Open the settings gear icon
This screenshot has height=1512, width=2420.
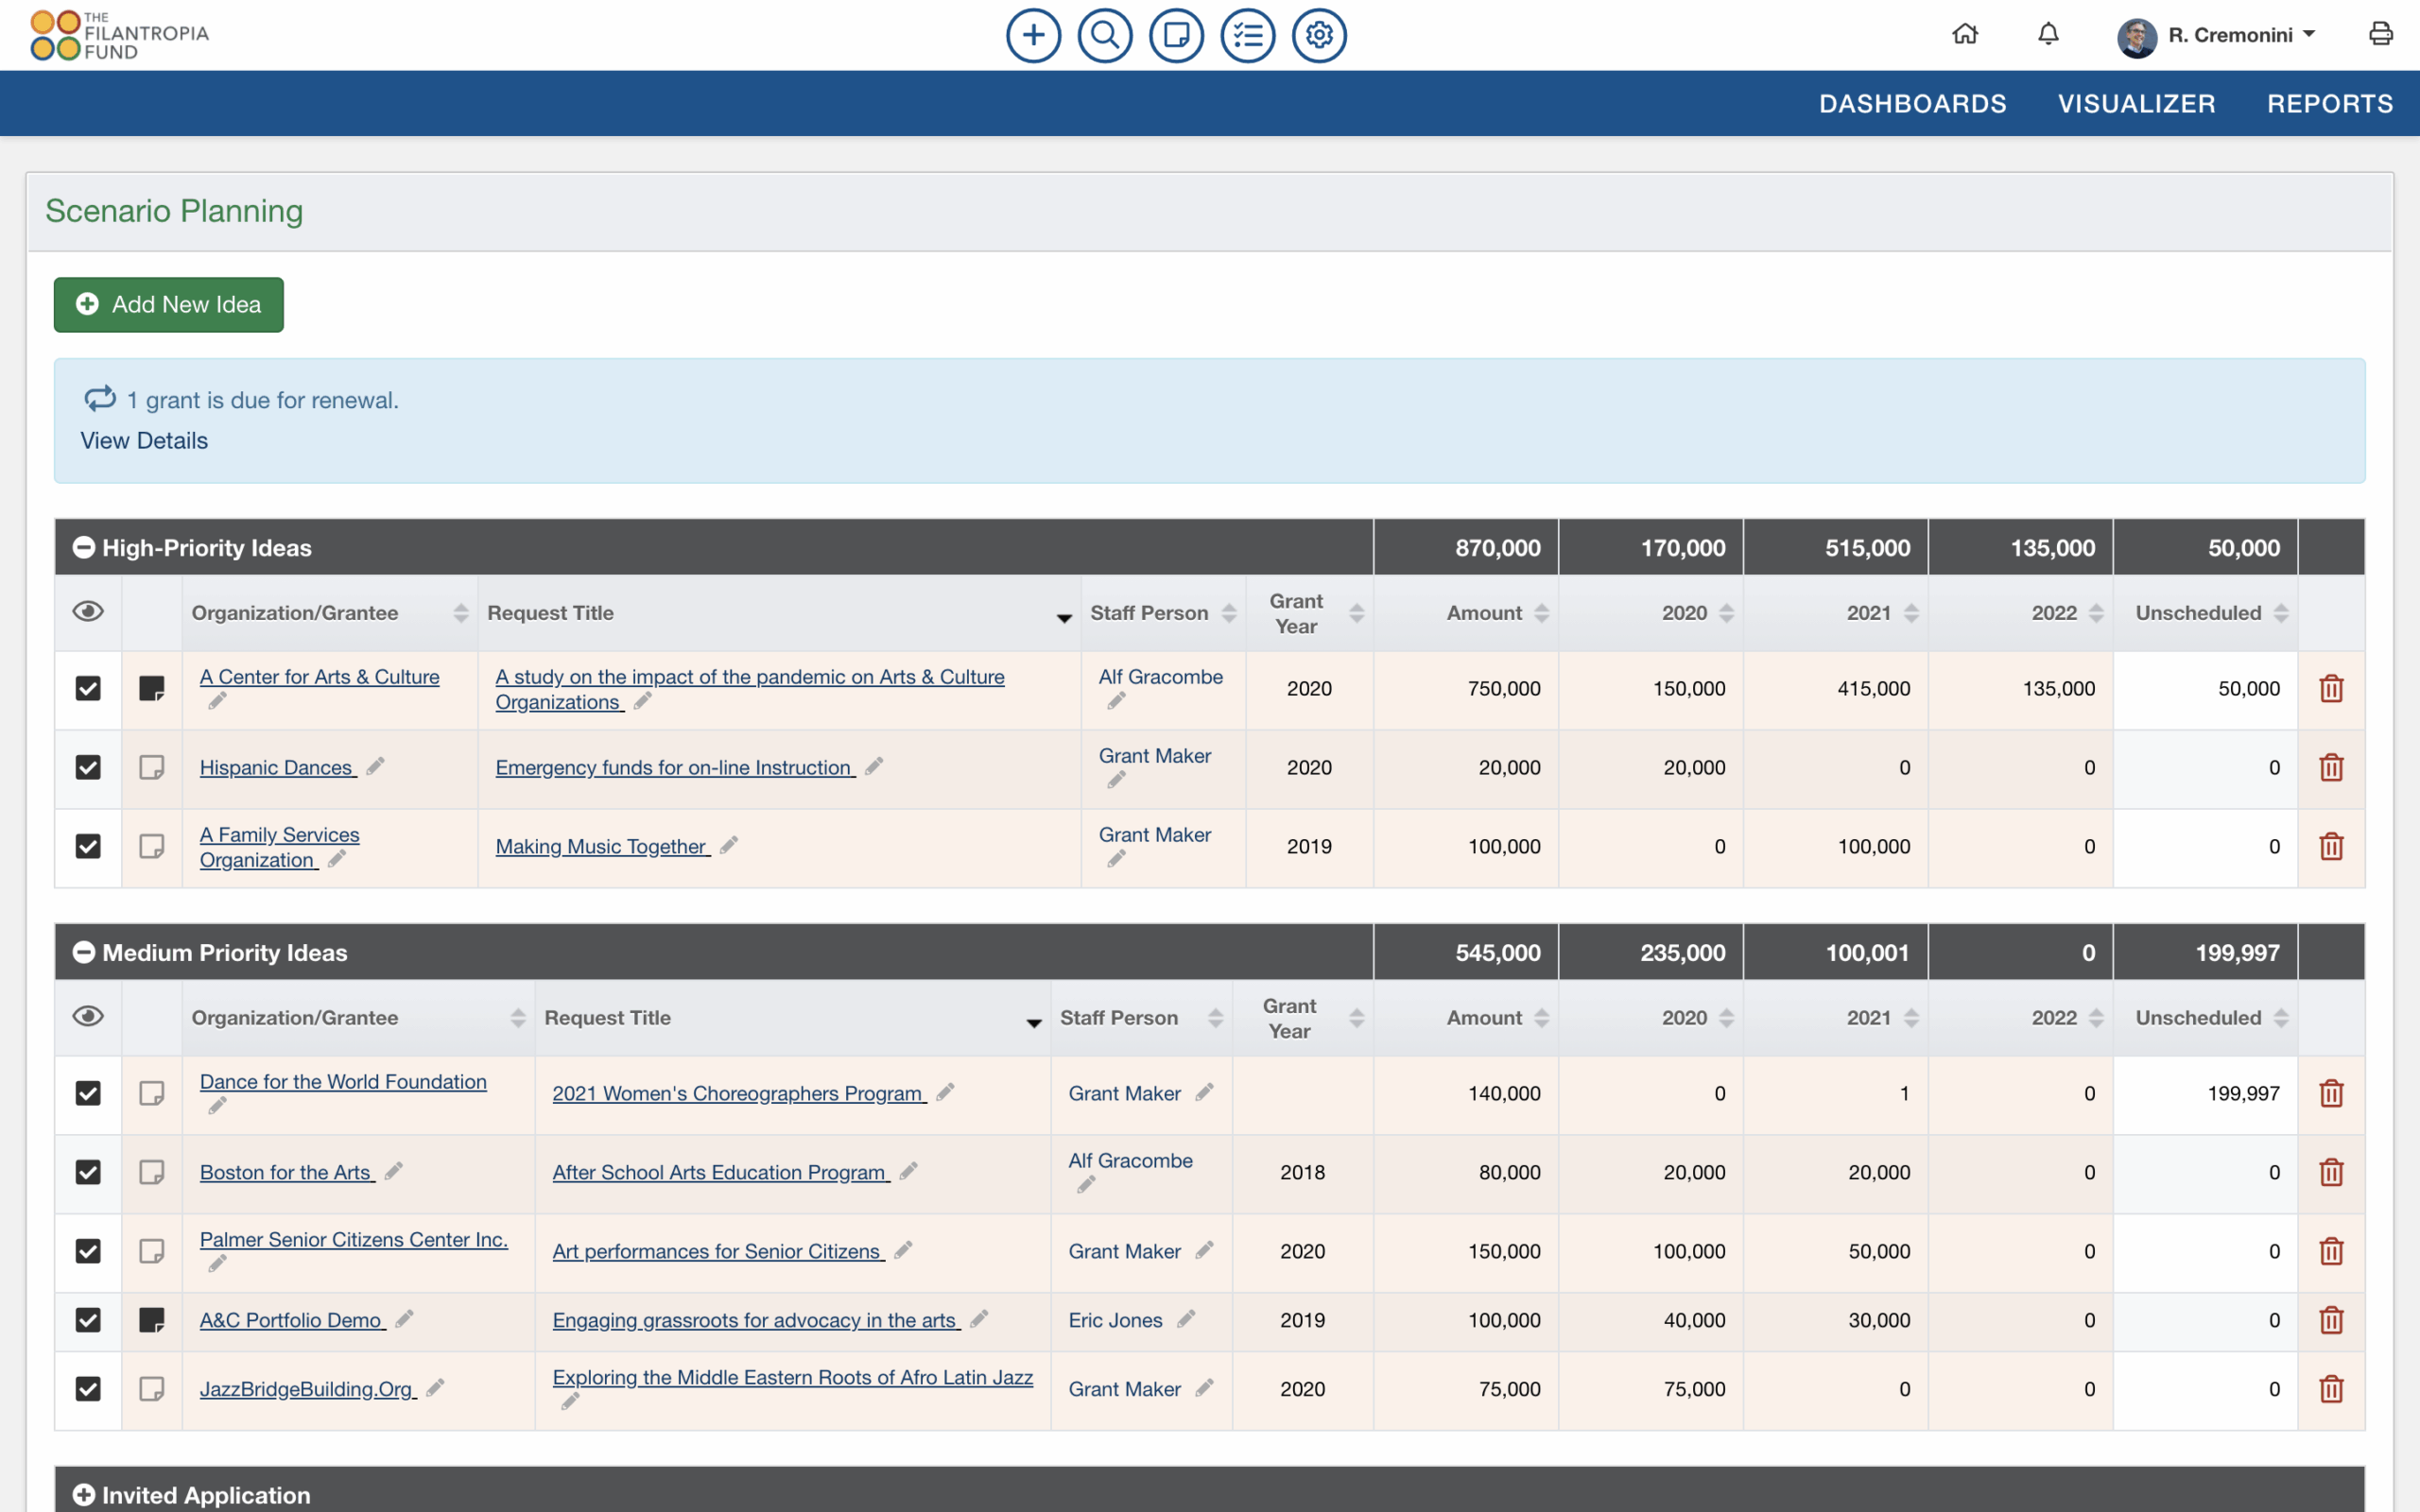(x=1319, y=34)
